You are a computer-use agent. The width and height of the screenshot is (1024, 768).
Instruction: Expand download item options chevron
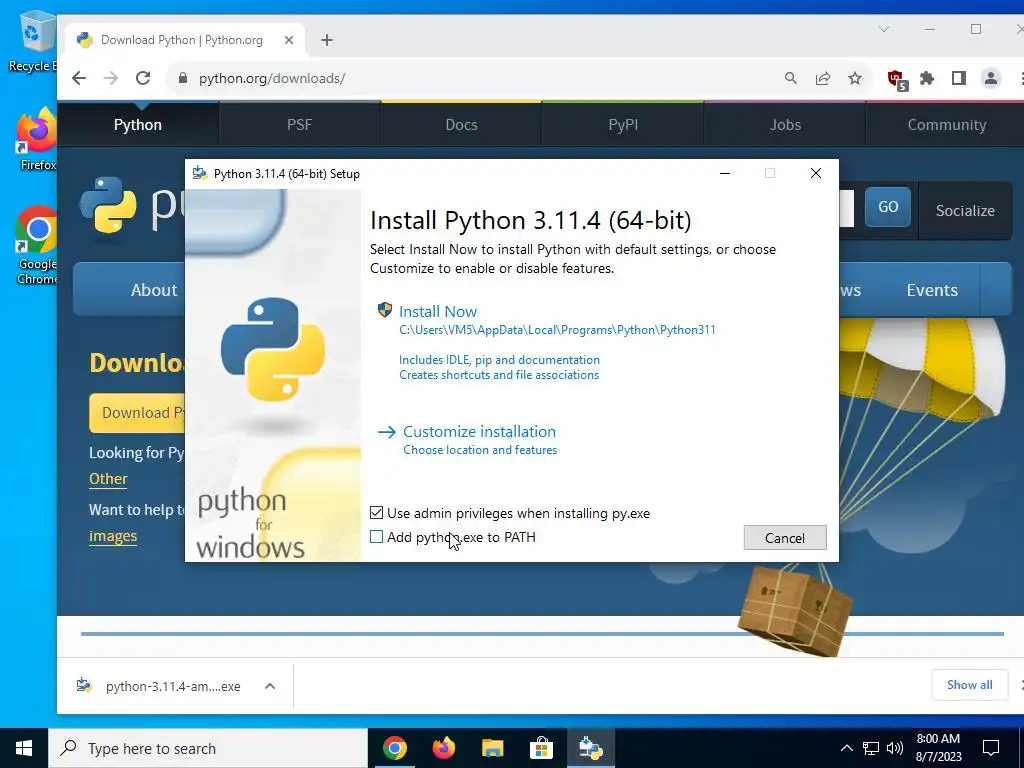(x=270, y=686)
